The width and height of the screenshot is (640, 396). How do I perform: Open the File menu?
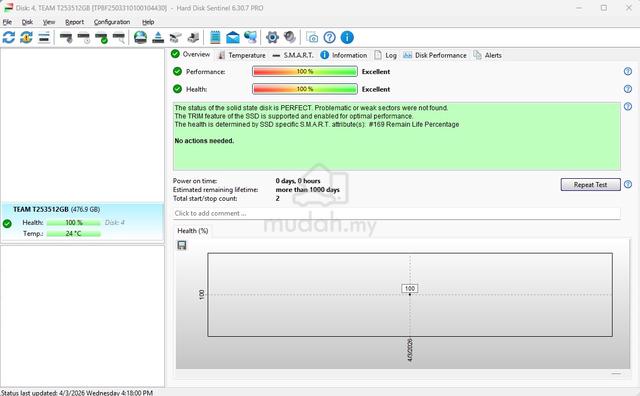click(x=7, y=22)
